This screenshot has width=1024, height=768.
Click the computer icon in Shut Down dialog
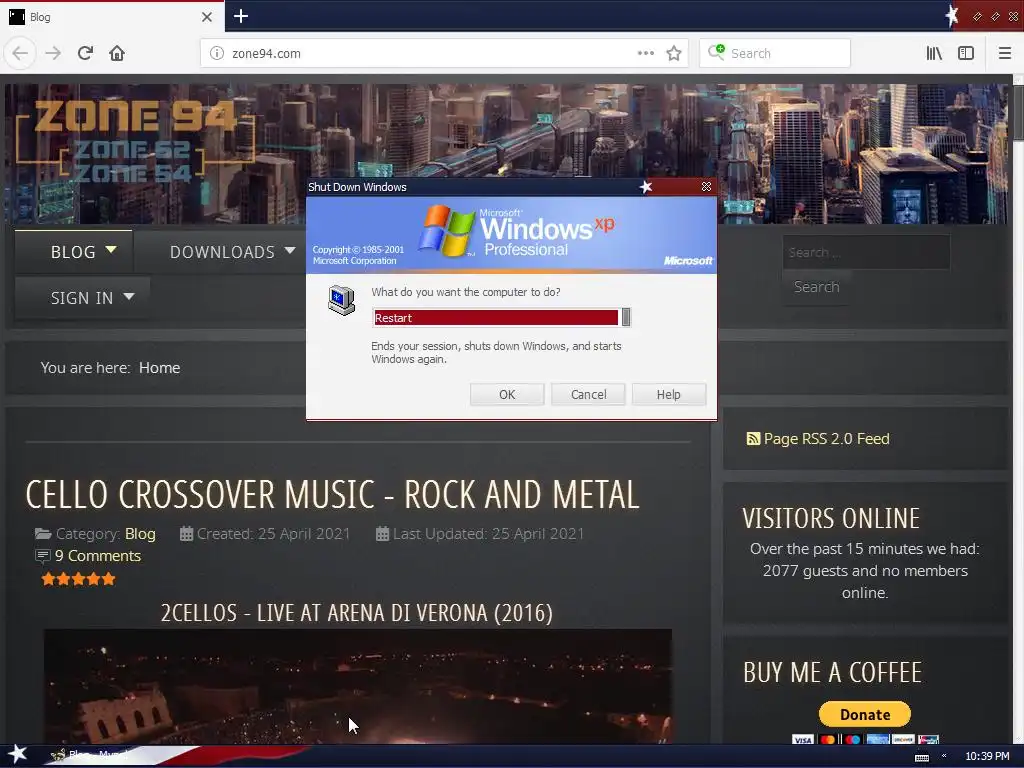pos(342,300)
